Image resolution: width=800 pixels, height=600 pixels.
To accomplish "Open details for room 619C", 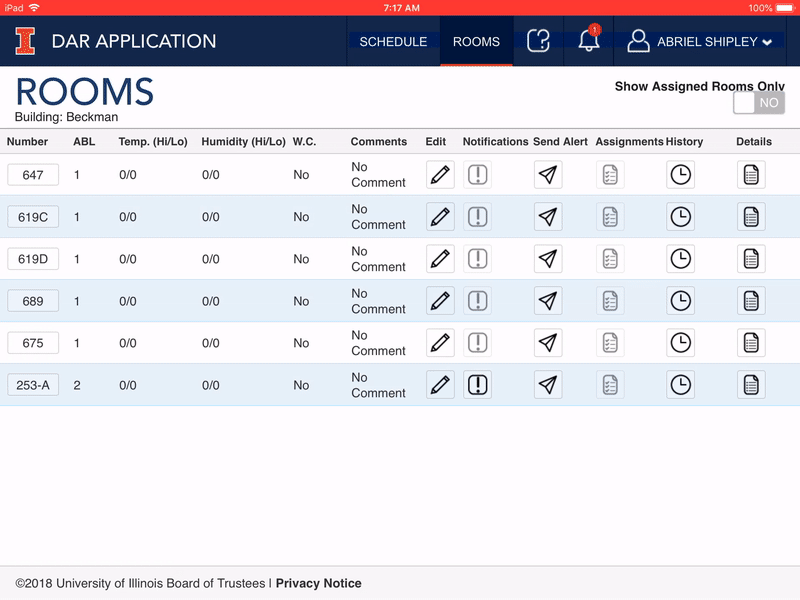I will click(x=751, y=217).
